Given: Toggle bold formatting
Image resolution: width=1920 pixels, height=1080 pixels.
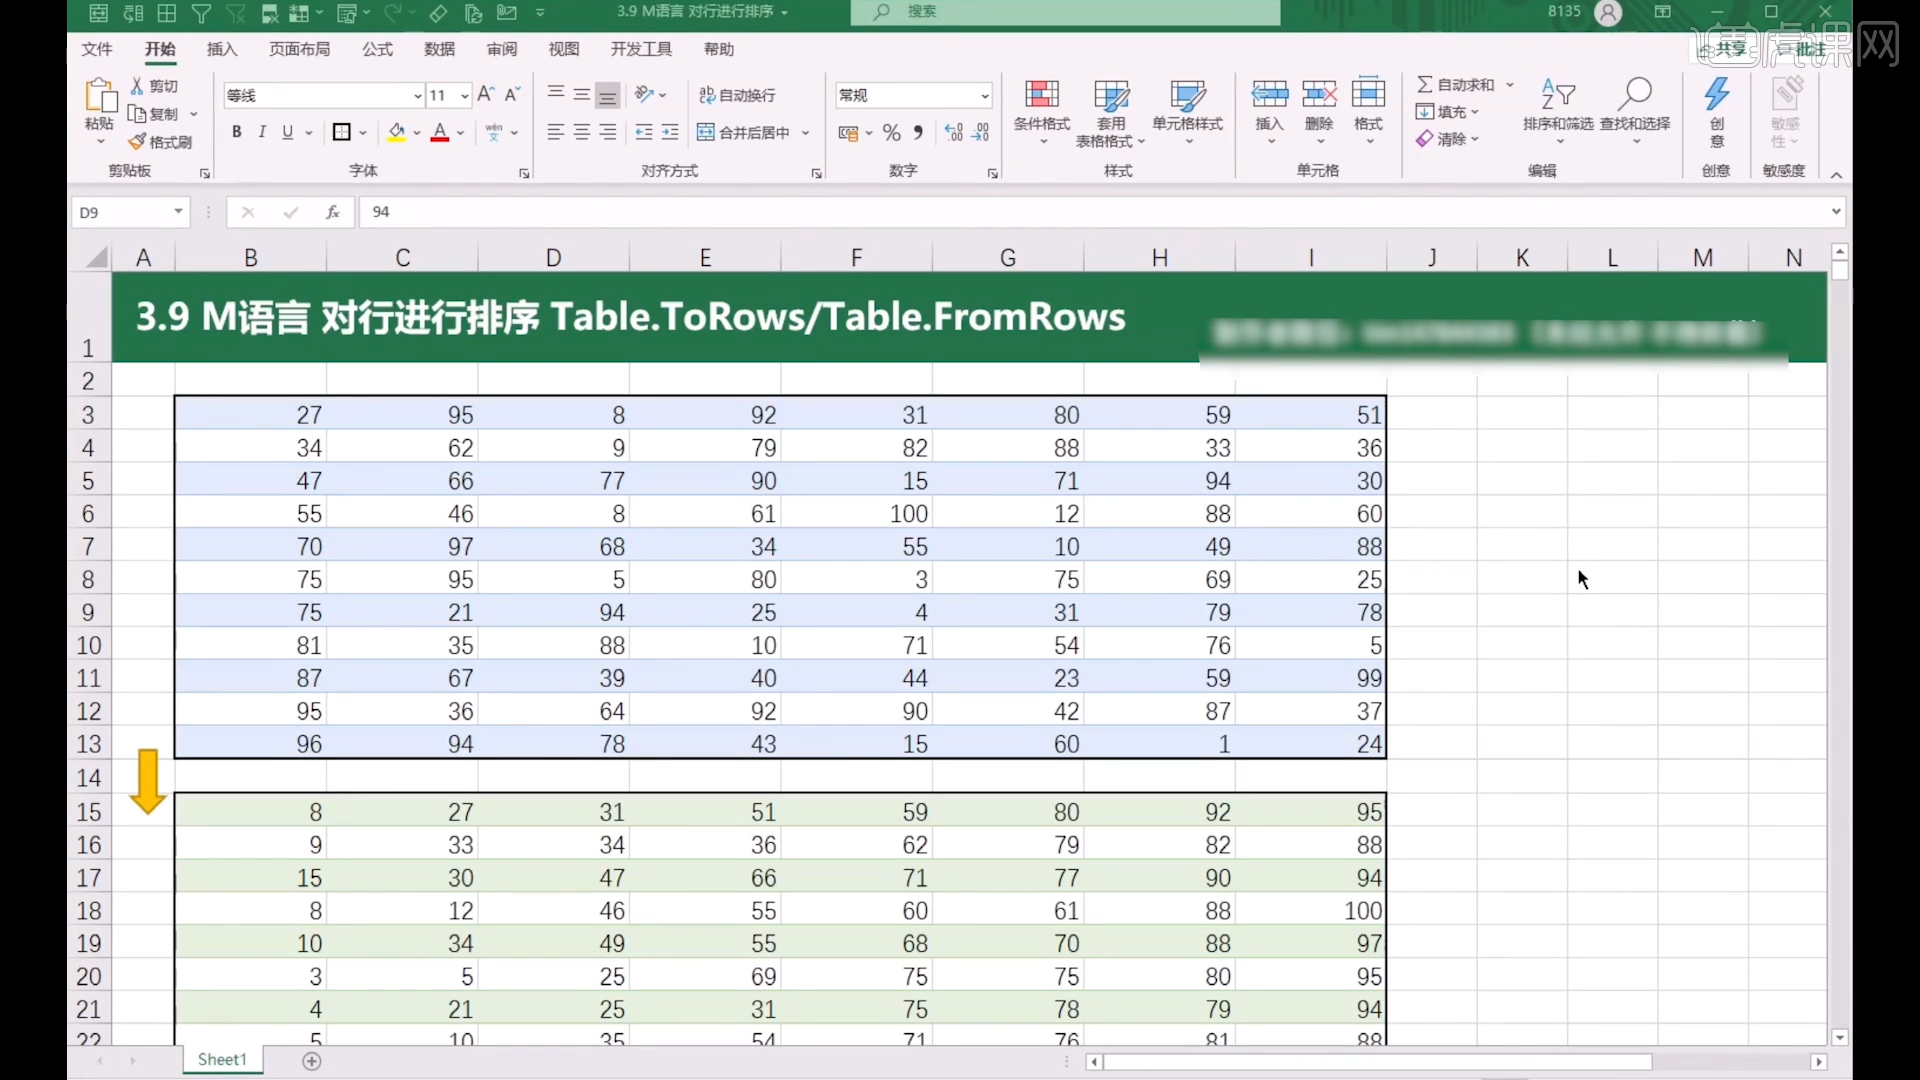Looking at the screenshot, I should 236,132.
